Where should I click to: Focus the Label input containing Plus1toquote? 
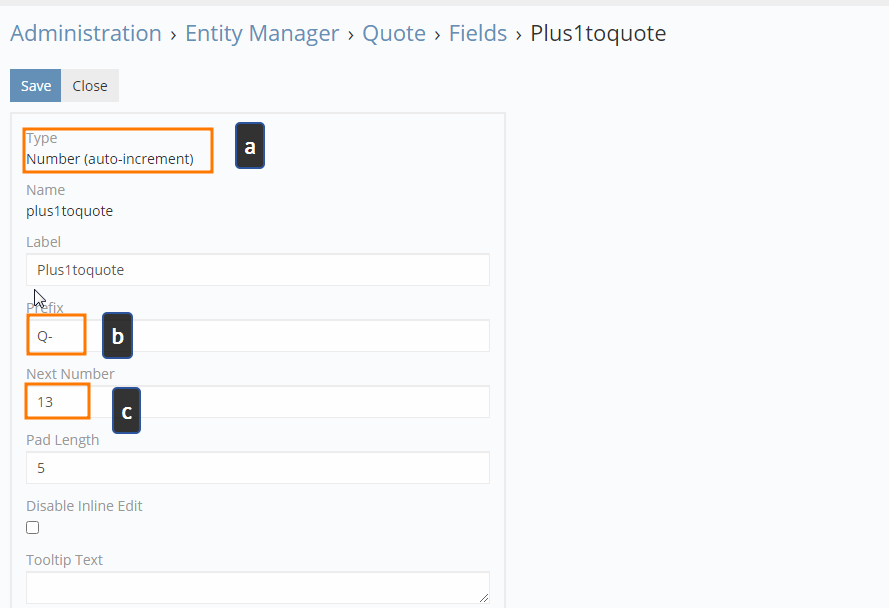click(258, 270)
